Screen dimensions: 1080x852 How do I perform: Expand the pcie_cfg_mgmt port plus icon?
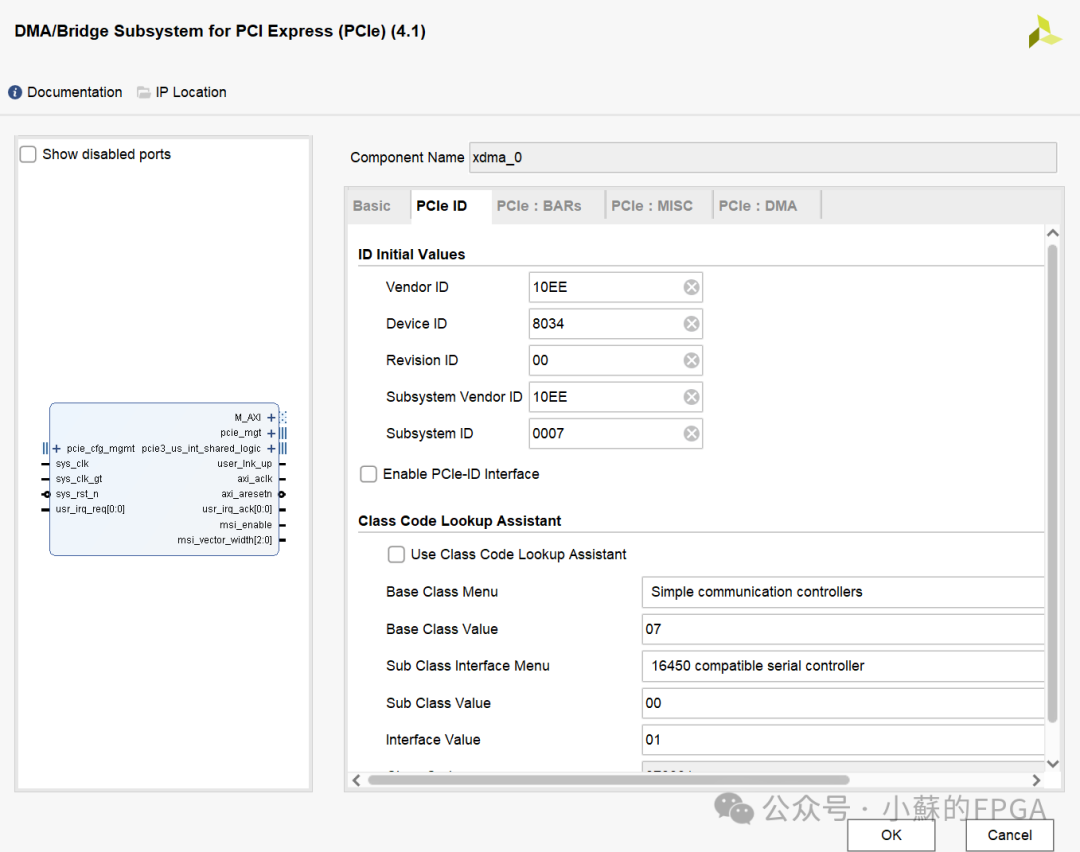56,448
